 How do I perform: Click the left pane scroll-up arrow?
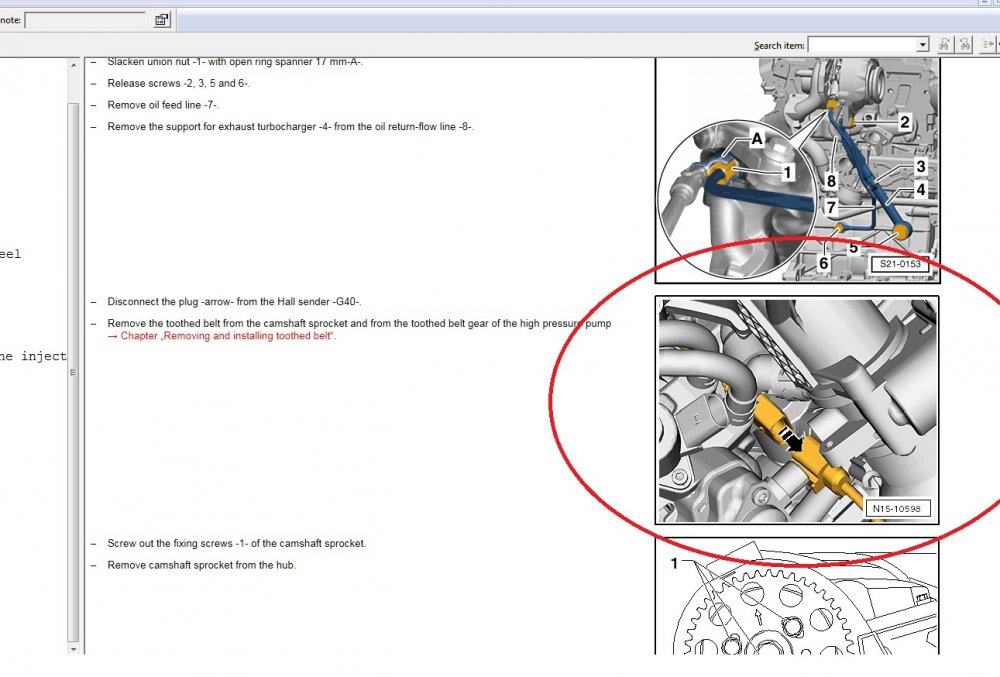(73, 64)
